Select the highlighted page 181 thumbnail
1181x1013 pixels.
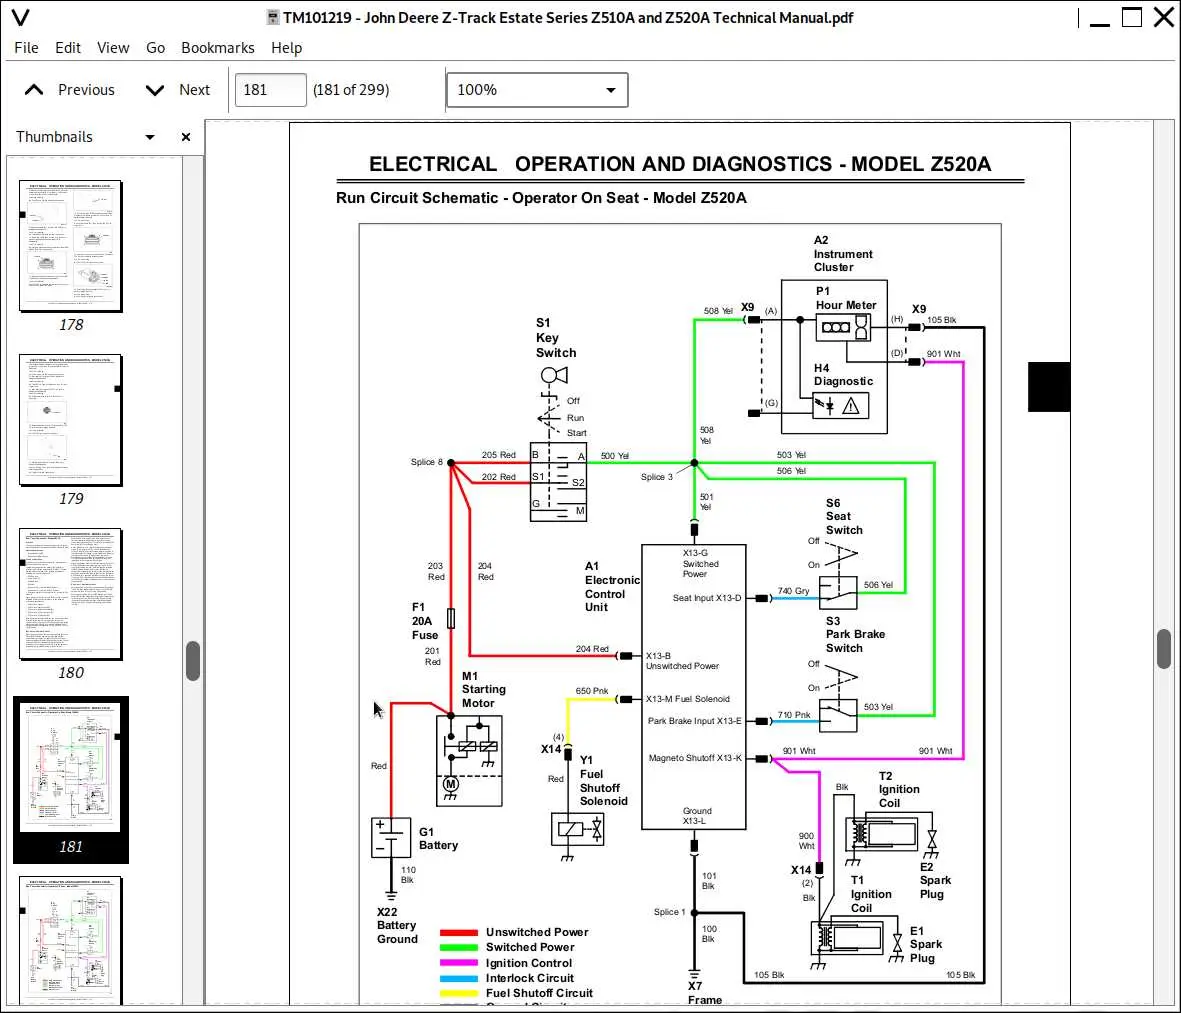click(x=71, y=768)
